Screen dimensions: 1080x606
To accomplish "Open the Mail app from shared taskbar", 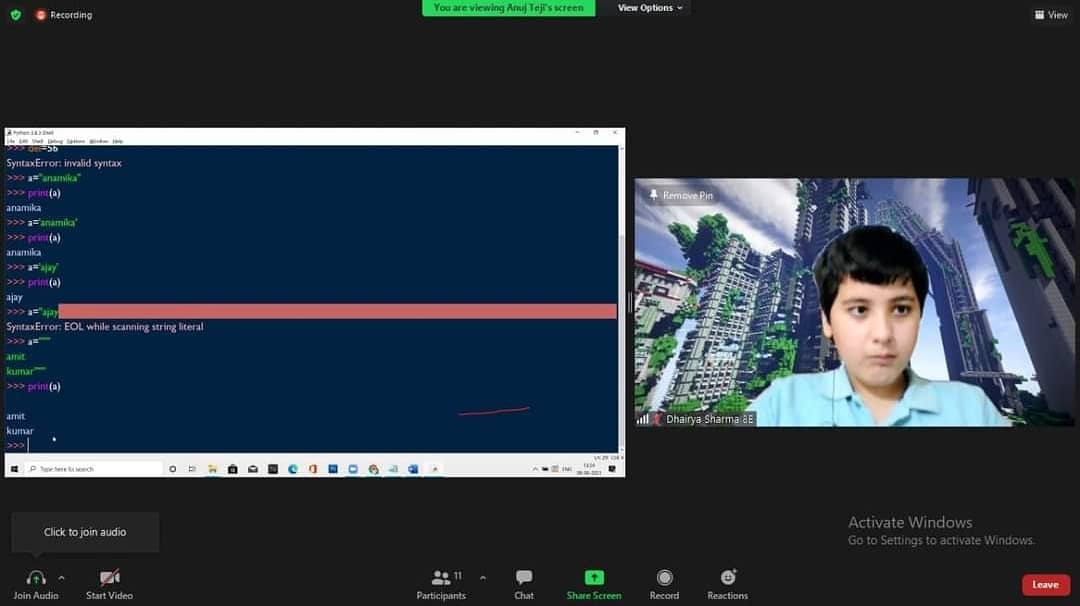I will click(253, 469).
